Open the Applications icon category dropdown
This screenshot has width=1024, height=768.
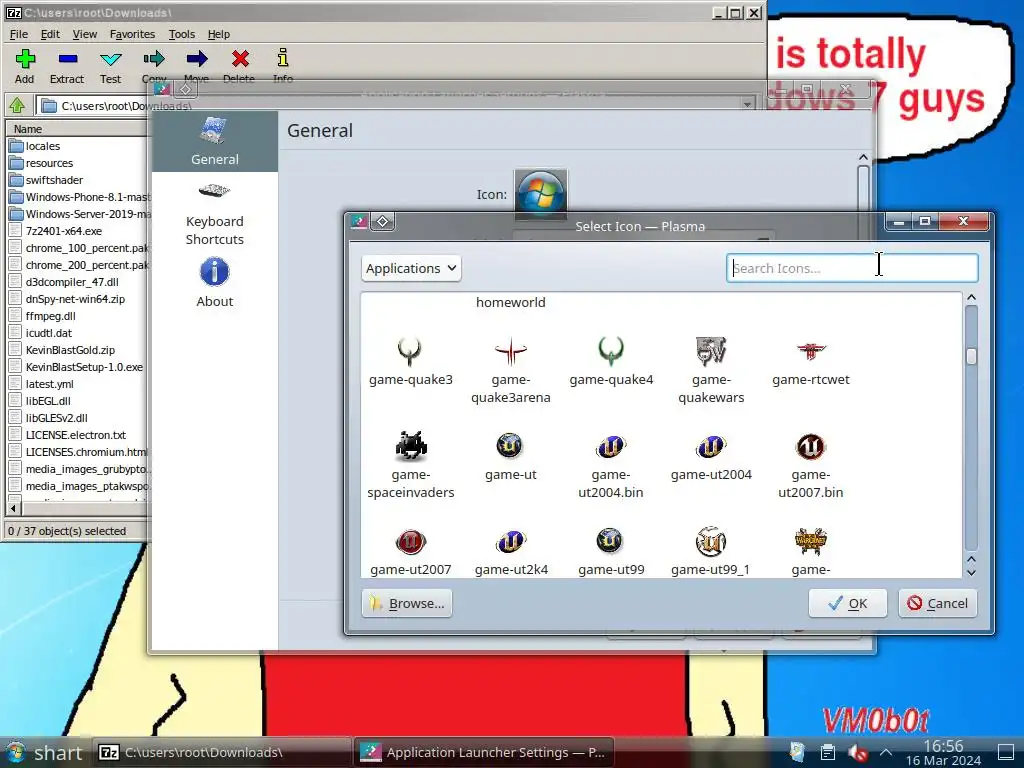pyautogui.click(x=411, y=268)
